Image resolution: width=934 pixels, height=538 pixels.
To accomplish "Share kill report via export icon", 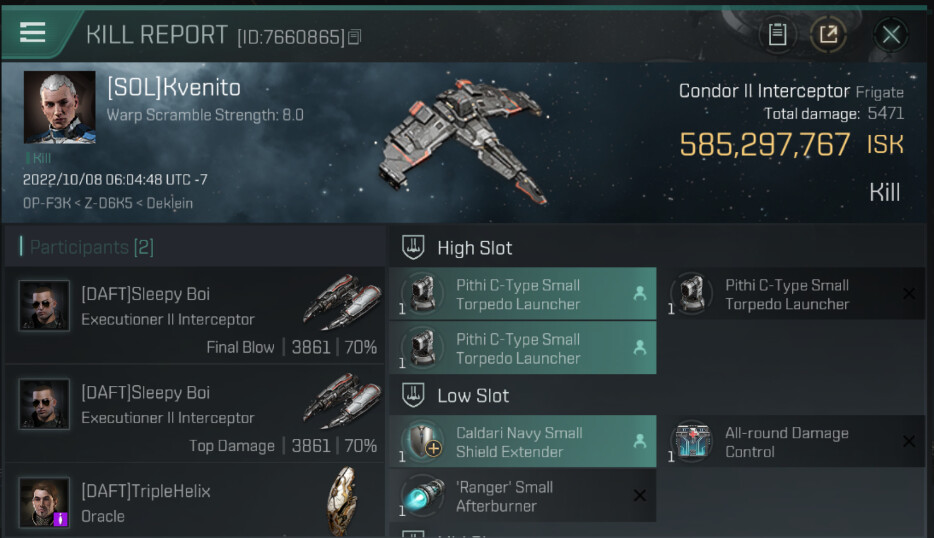I will [828, 35].
